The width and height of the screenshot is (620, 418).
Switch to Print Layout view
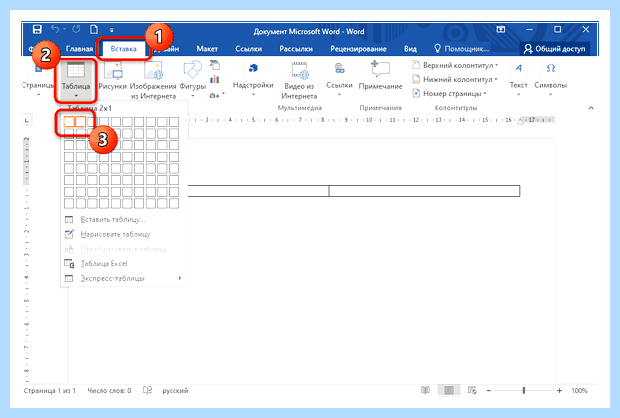point(449,391)
